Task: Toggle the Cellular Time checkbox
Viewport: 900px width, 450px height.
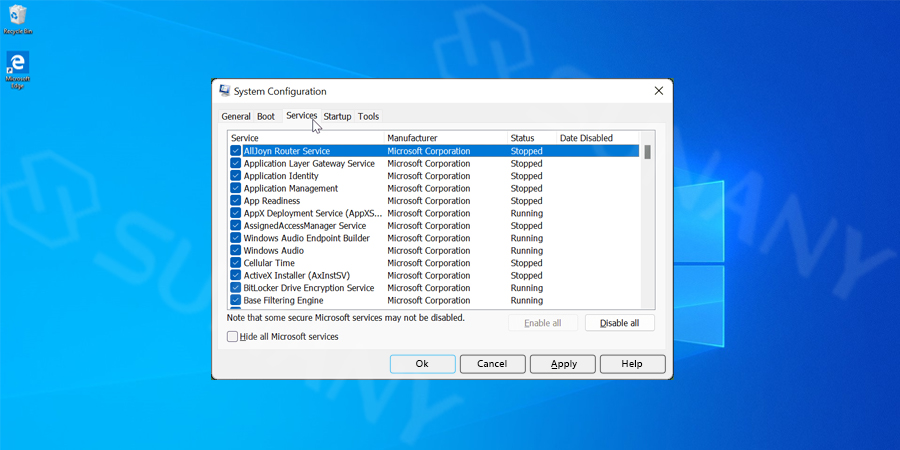Action: click(x=235, y=263)
